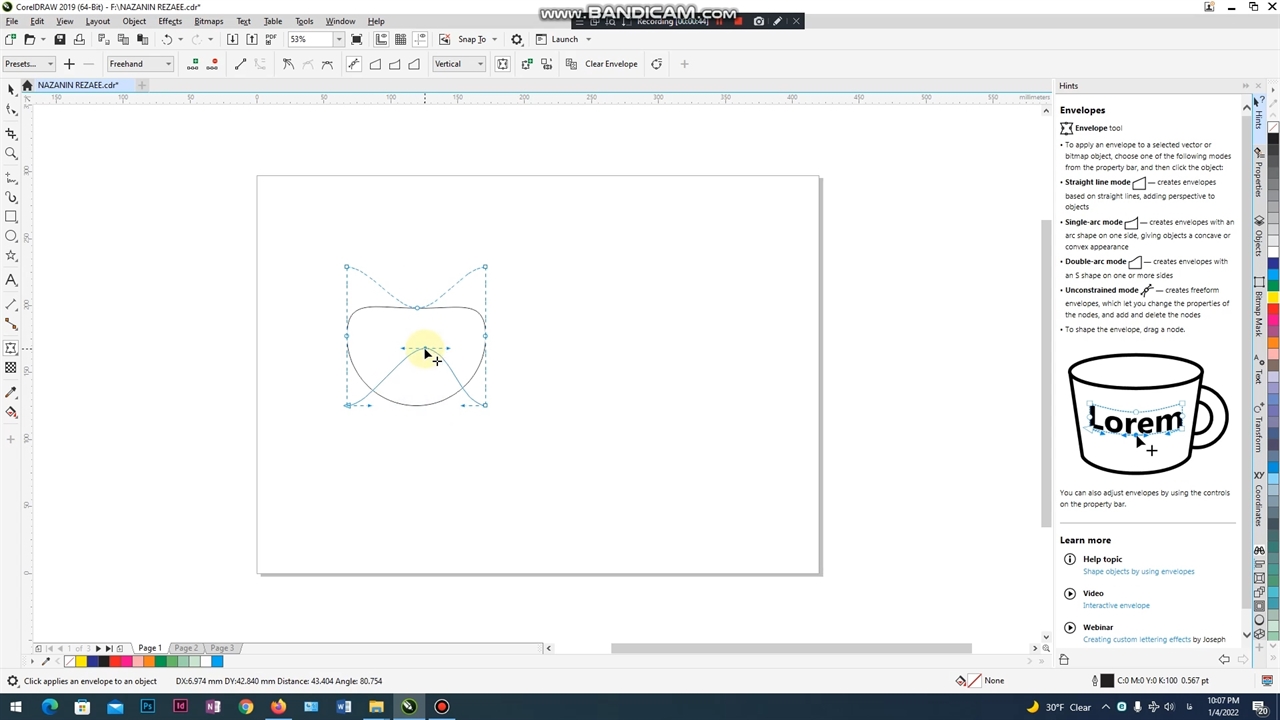Switch to the Page 2 tab
Viewport: 1280px width, 720px height.
[x=186, y=648]
